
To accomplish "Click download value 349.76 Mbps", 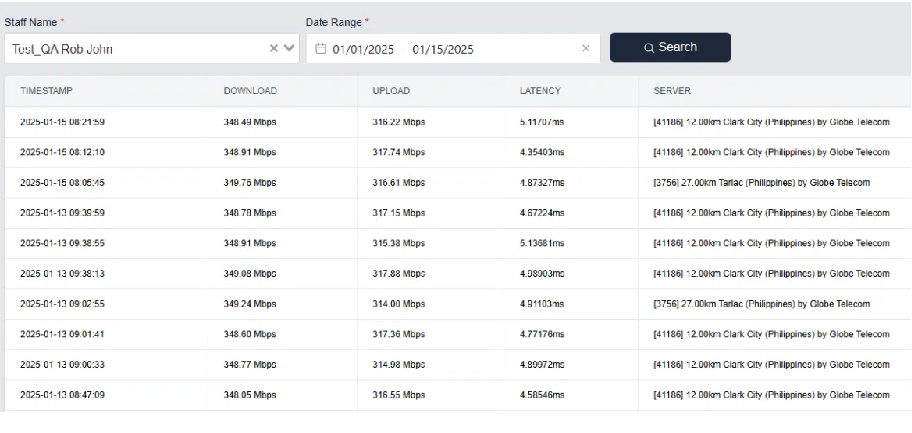I will (x=250, y=183).
